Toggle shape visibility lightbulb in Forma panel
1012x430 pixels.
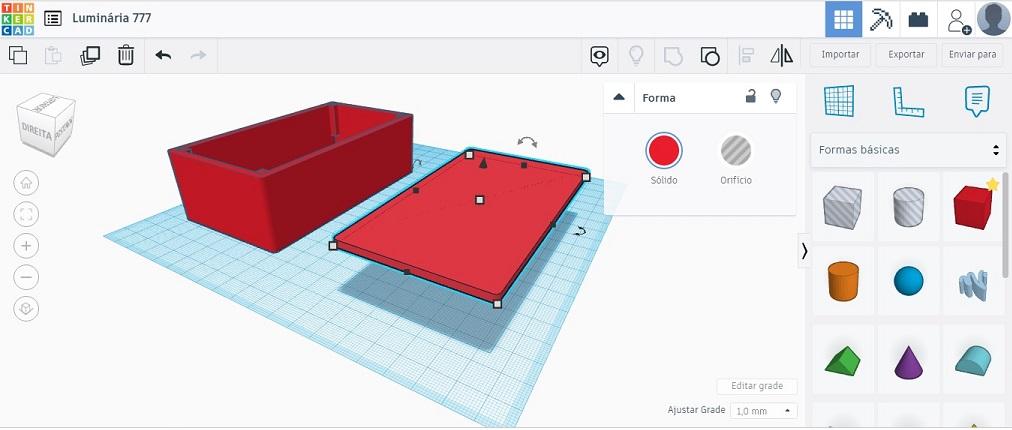pyautogui.click(x=776, y=97)
